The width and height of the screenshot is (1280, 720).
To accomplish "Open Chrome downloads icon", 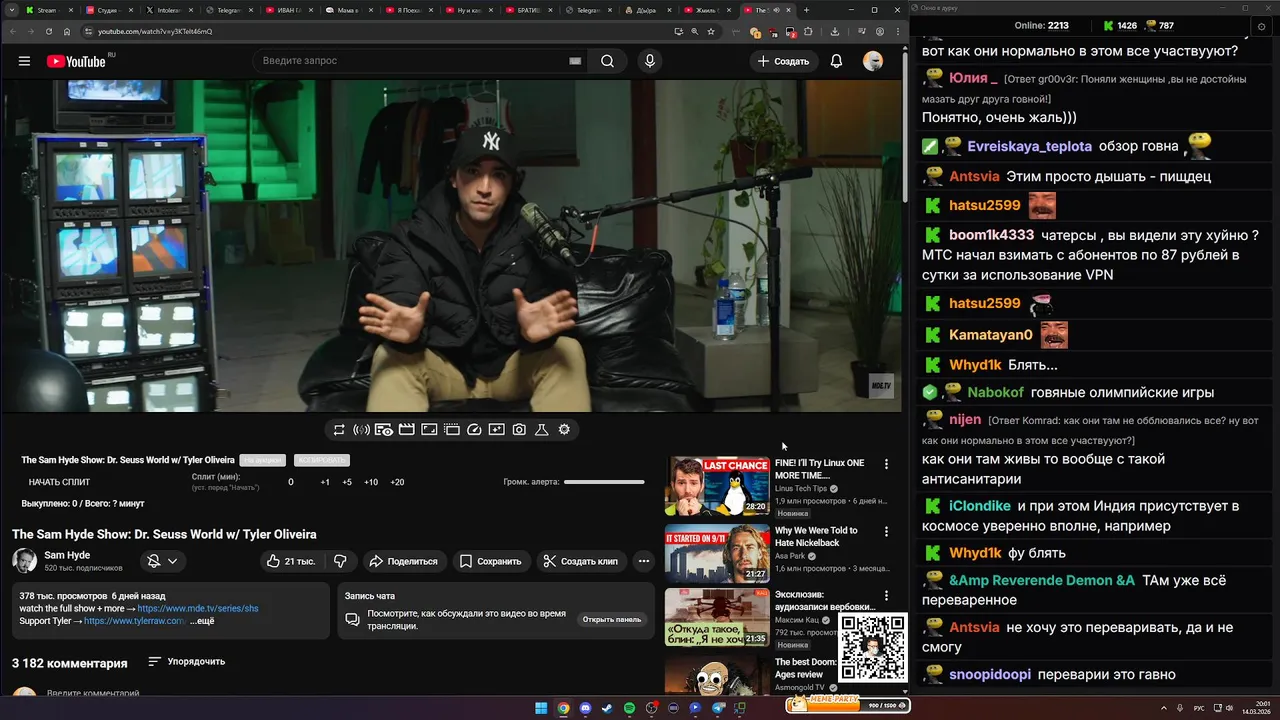I will [x=834, y=31].
